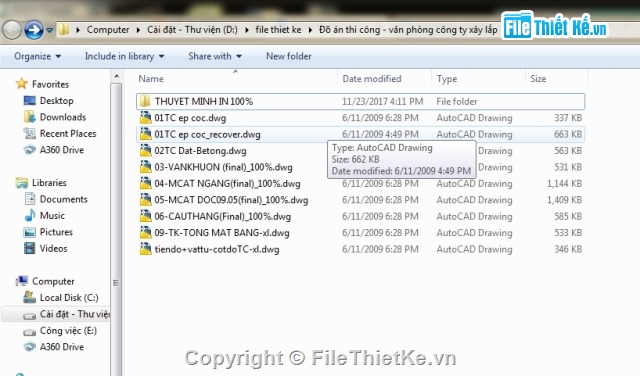Screen dimensions: 640x376
Task: Expand arrow between Computer and Cài đặt breadcrumb
Action: [x=138, y=30]
